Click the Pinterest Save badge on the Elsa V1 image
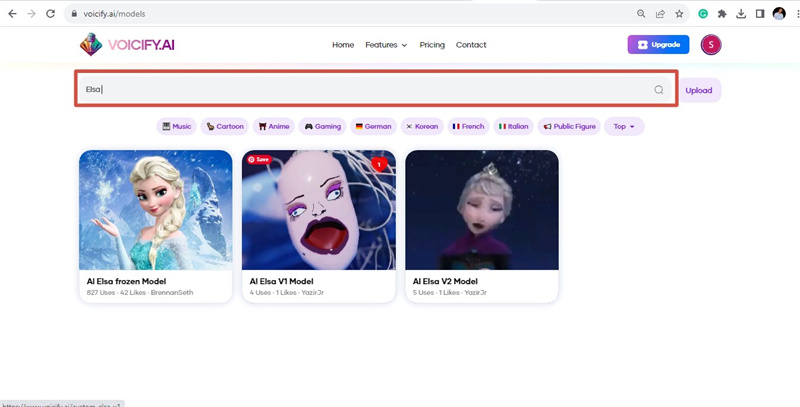The width and height of the screenshot is (800, 407). (258, 160)
